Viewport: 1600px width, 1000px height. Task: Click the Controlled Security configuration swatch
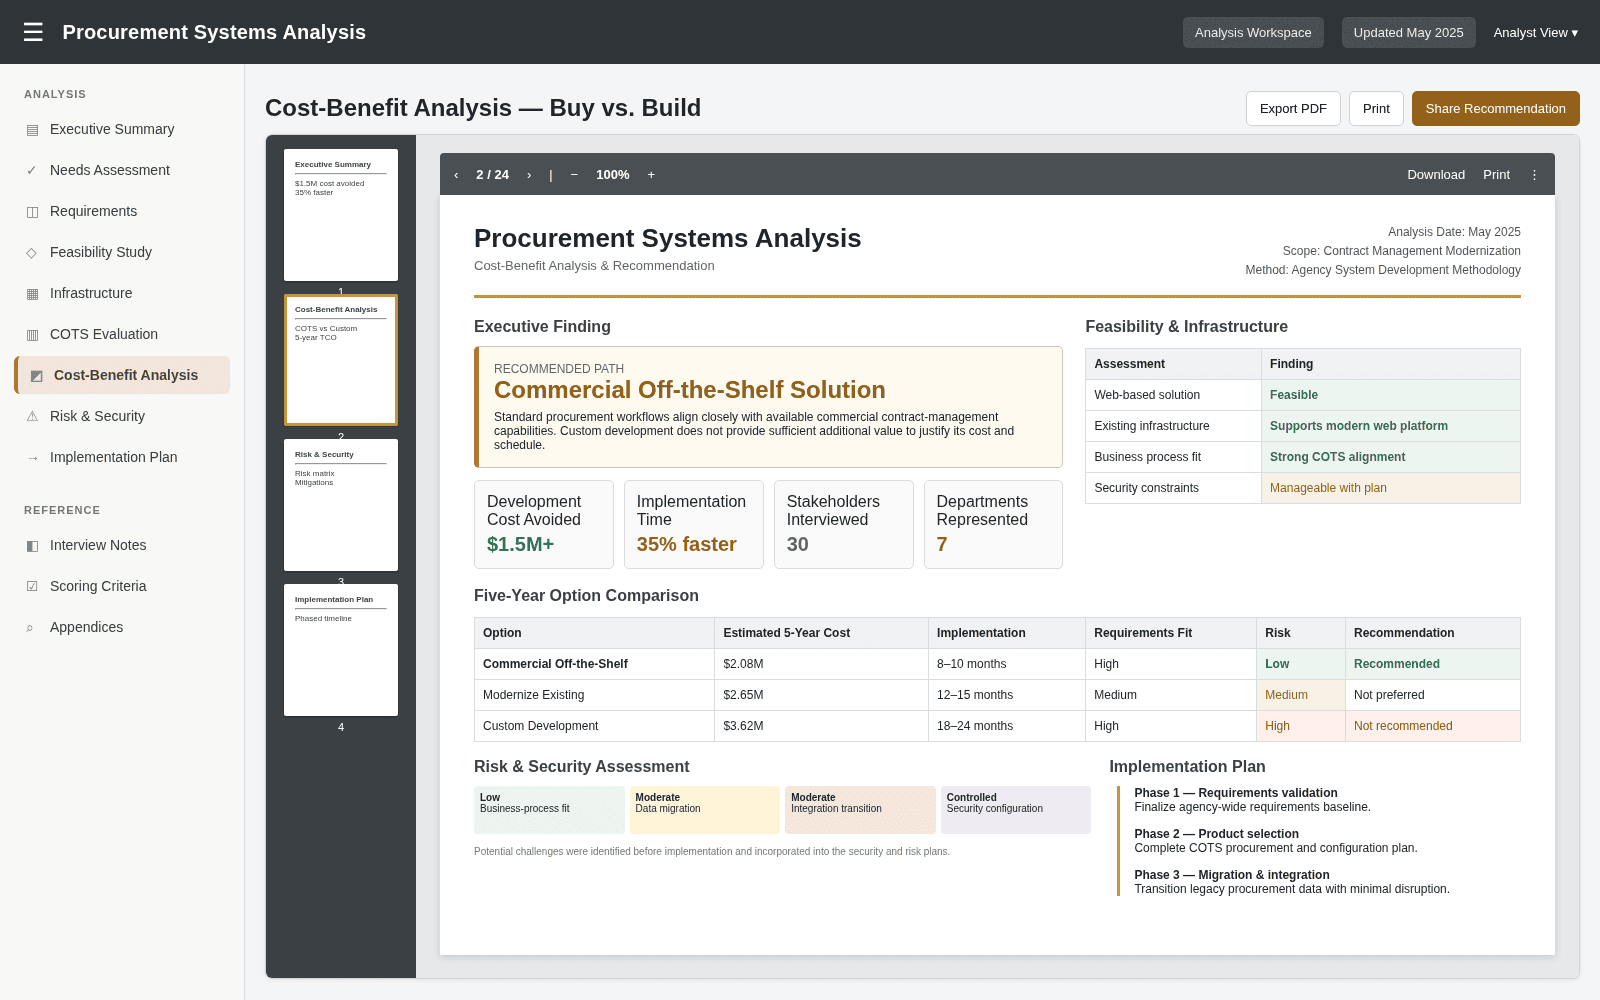coord(1016,810)
